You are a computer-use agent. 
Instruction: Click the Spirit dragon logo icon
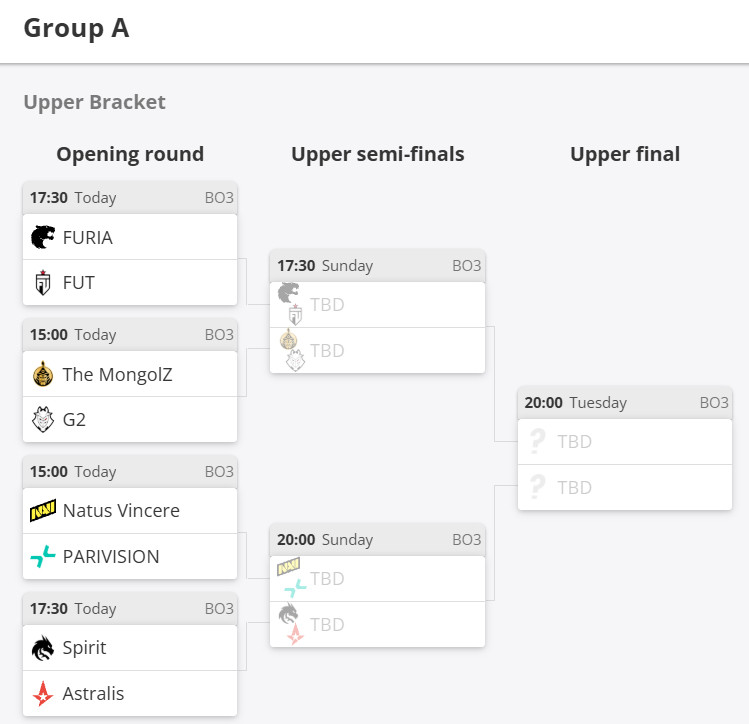(x=43, y=648)
